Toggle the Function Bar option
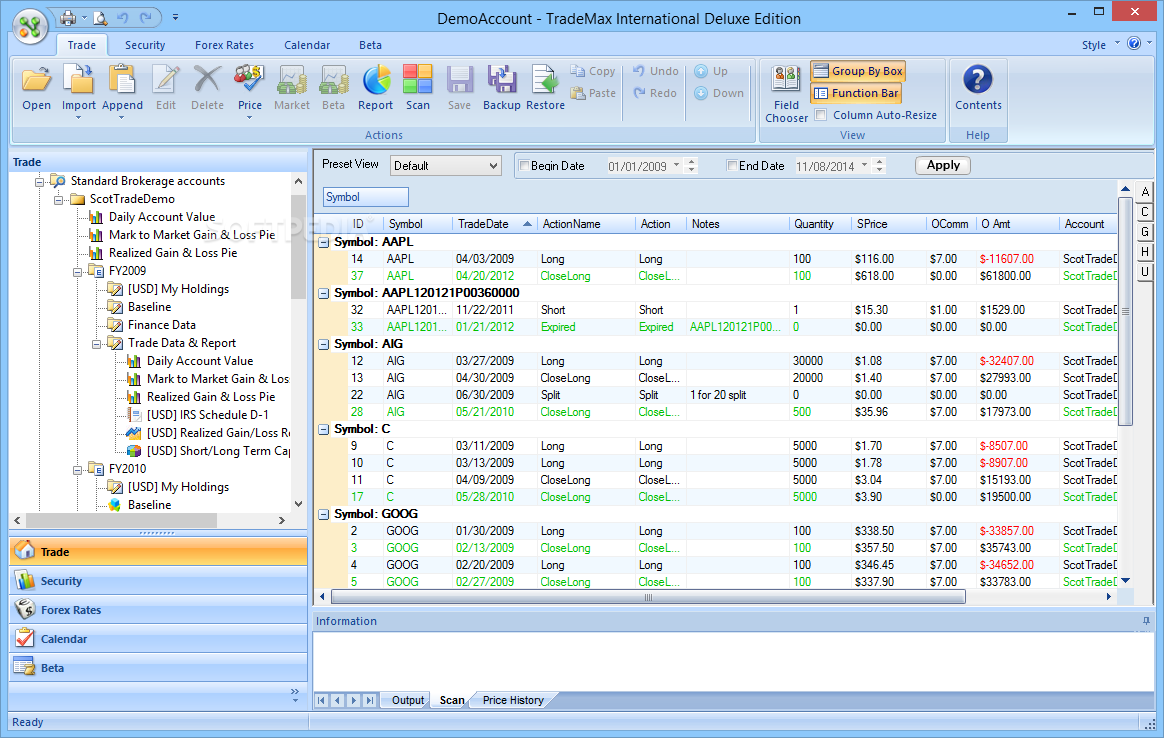The image size is (1164, 738). tap(856, 94)
